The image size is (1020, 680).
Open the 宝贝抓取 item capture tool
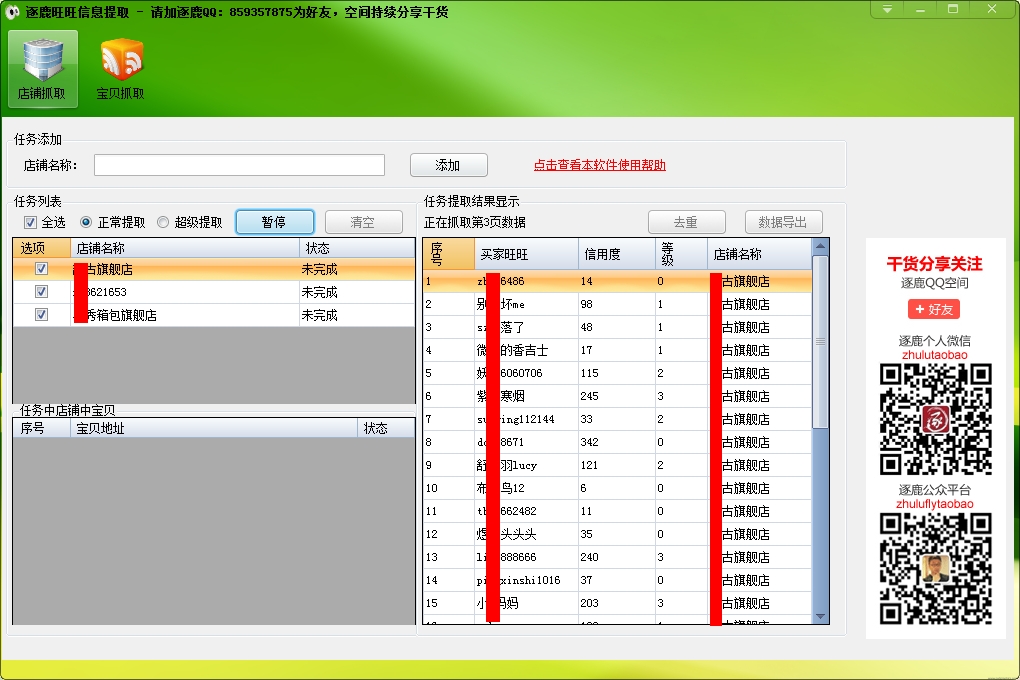coord(121,68)
